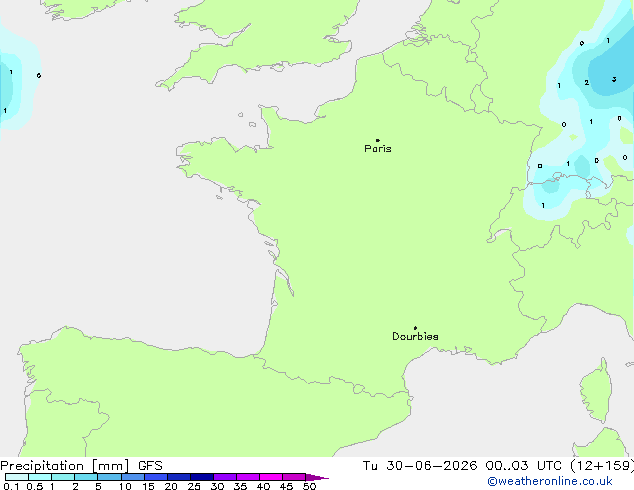Click the '2' precipitation value on the map
This screenshot has height=490, width=634.
587,82
